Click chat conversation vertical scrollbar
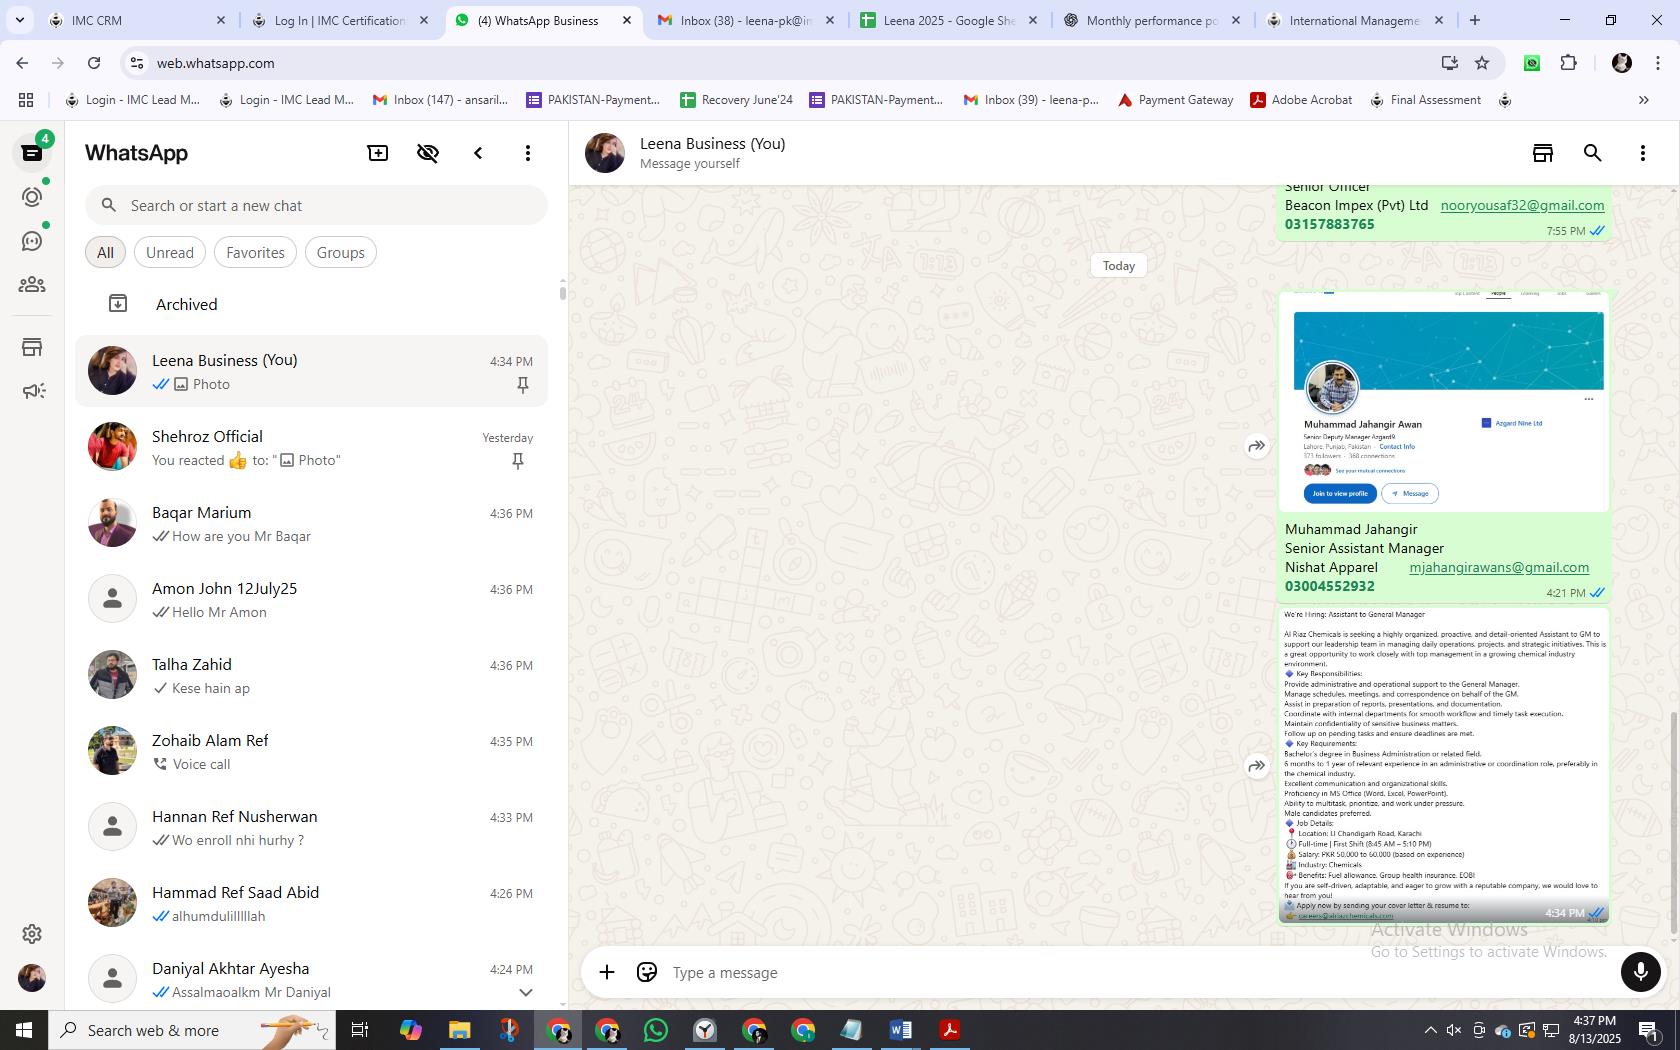This screenshot has height=1050, width=1680. (1674, 822)
